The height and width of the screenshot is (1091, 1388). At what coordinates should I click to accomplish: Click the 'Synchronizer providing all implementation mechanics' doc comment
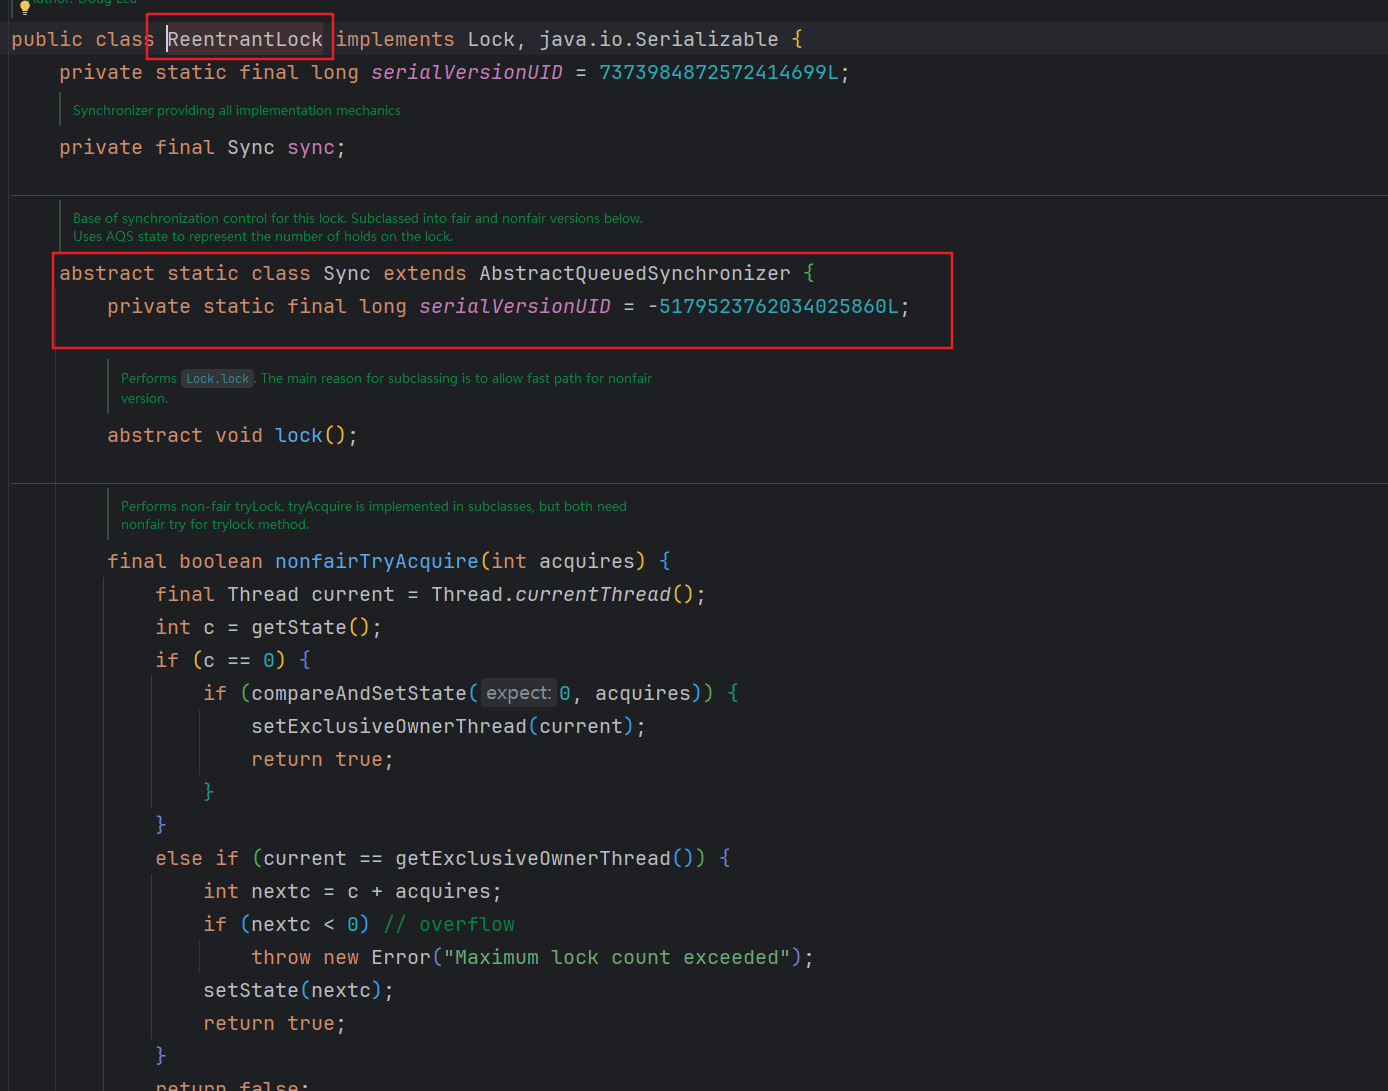236,111
